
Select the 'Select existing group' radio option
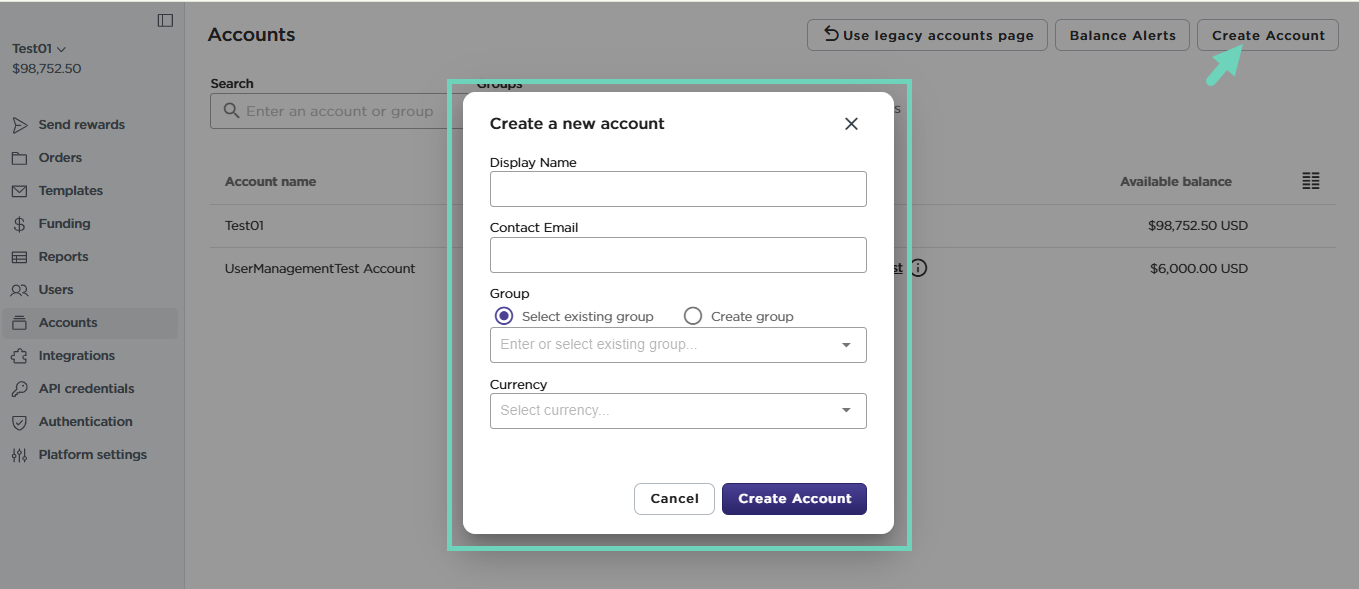[504, 316]
